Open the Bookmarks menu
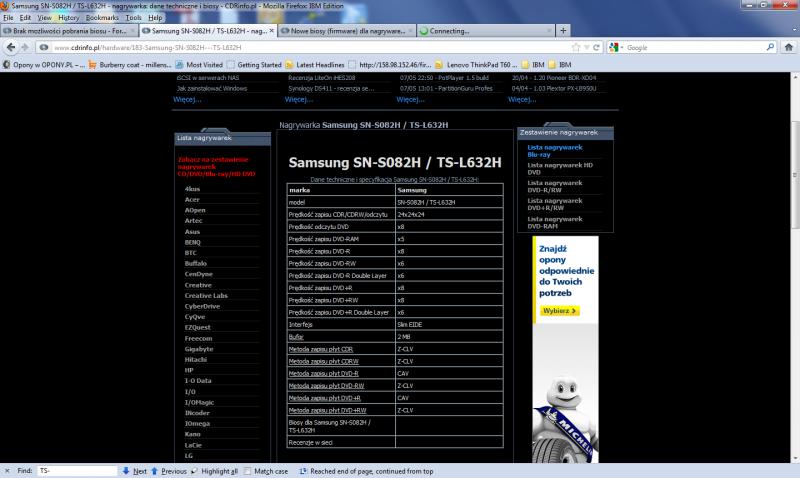 (x=102, y=17)
